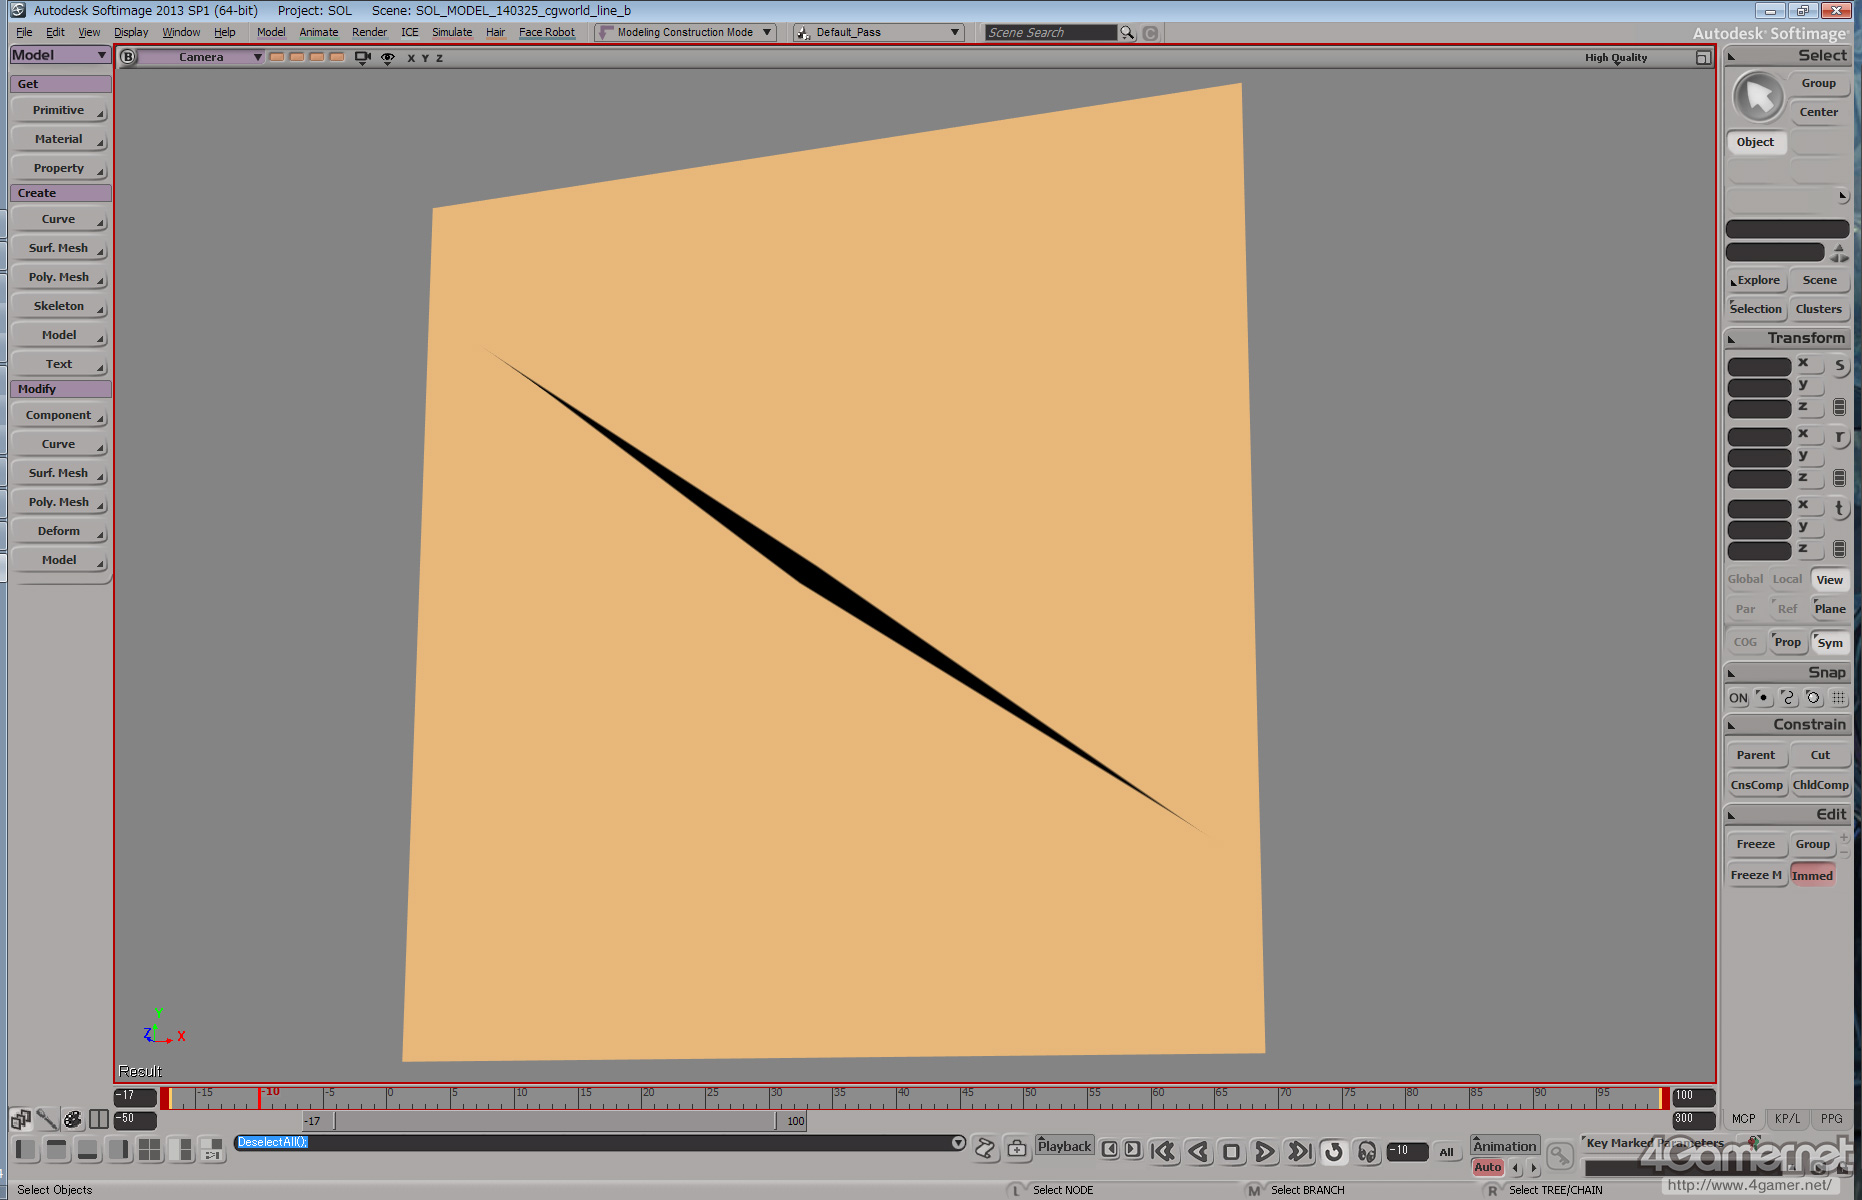This screenshot has height=1200, width=1862.
Task: Click the snap to surfaces icon
Action: 1813,698
